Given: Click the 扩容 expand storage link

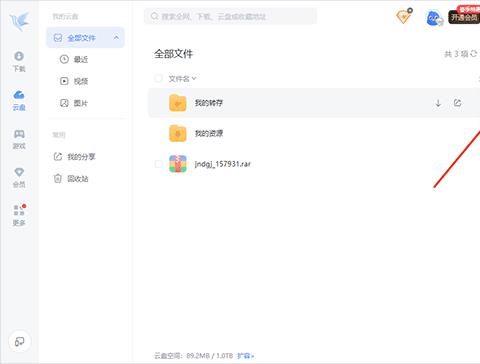Looking at the screenshot, I should 246,356.
